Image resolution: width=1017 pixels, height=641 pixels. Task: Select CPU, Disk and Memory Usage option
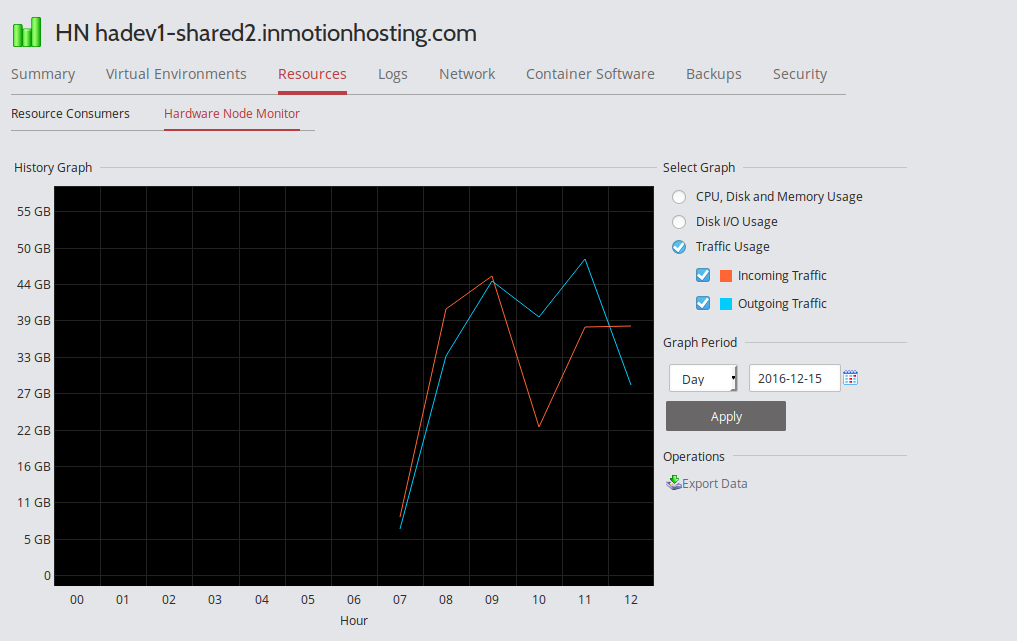(679, 197)
